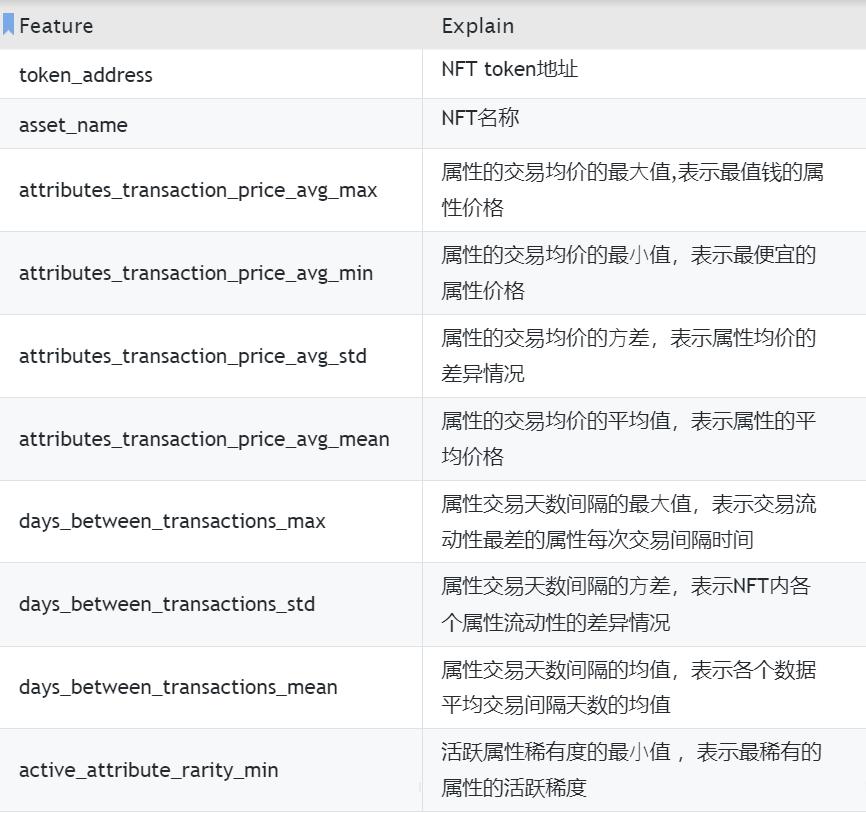Click the "NFT名称" explanation cell

[480, 118]
